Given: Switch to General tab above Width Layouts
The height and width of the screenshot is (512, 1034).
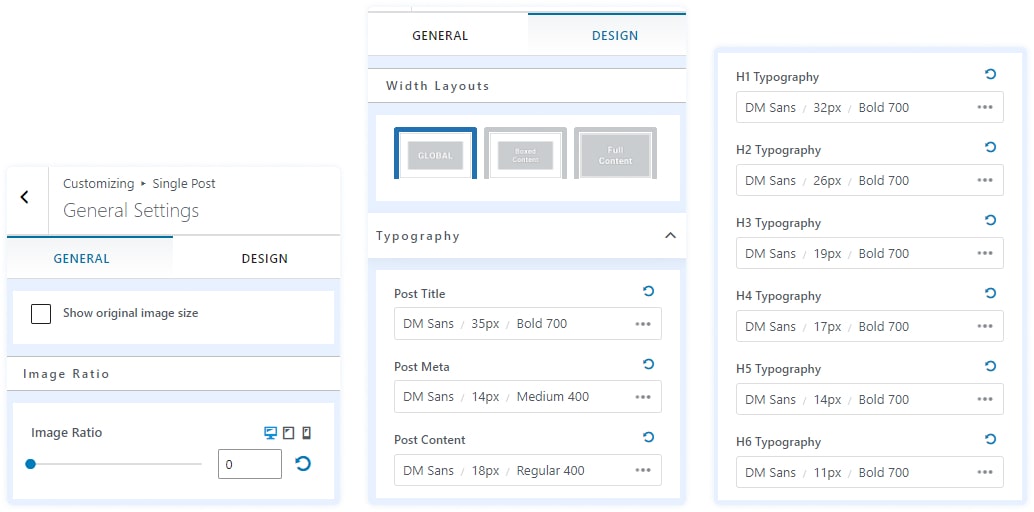Looking at the screenshot, I should (x=440, y=36).
